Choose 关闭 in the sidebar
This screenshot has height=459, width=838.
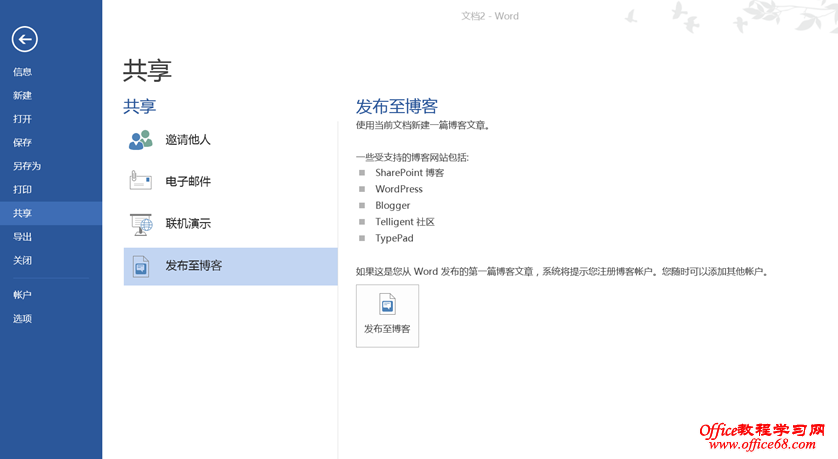(x=22, y=260)
